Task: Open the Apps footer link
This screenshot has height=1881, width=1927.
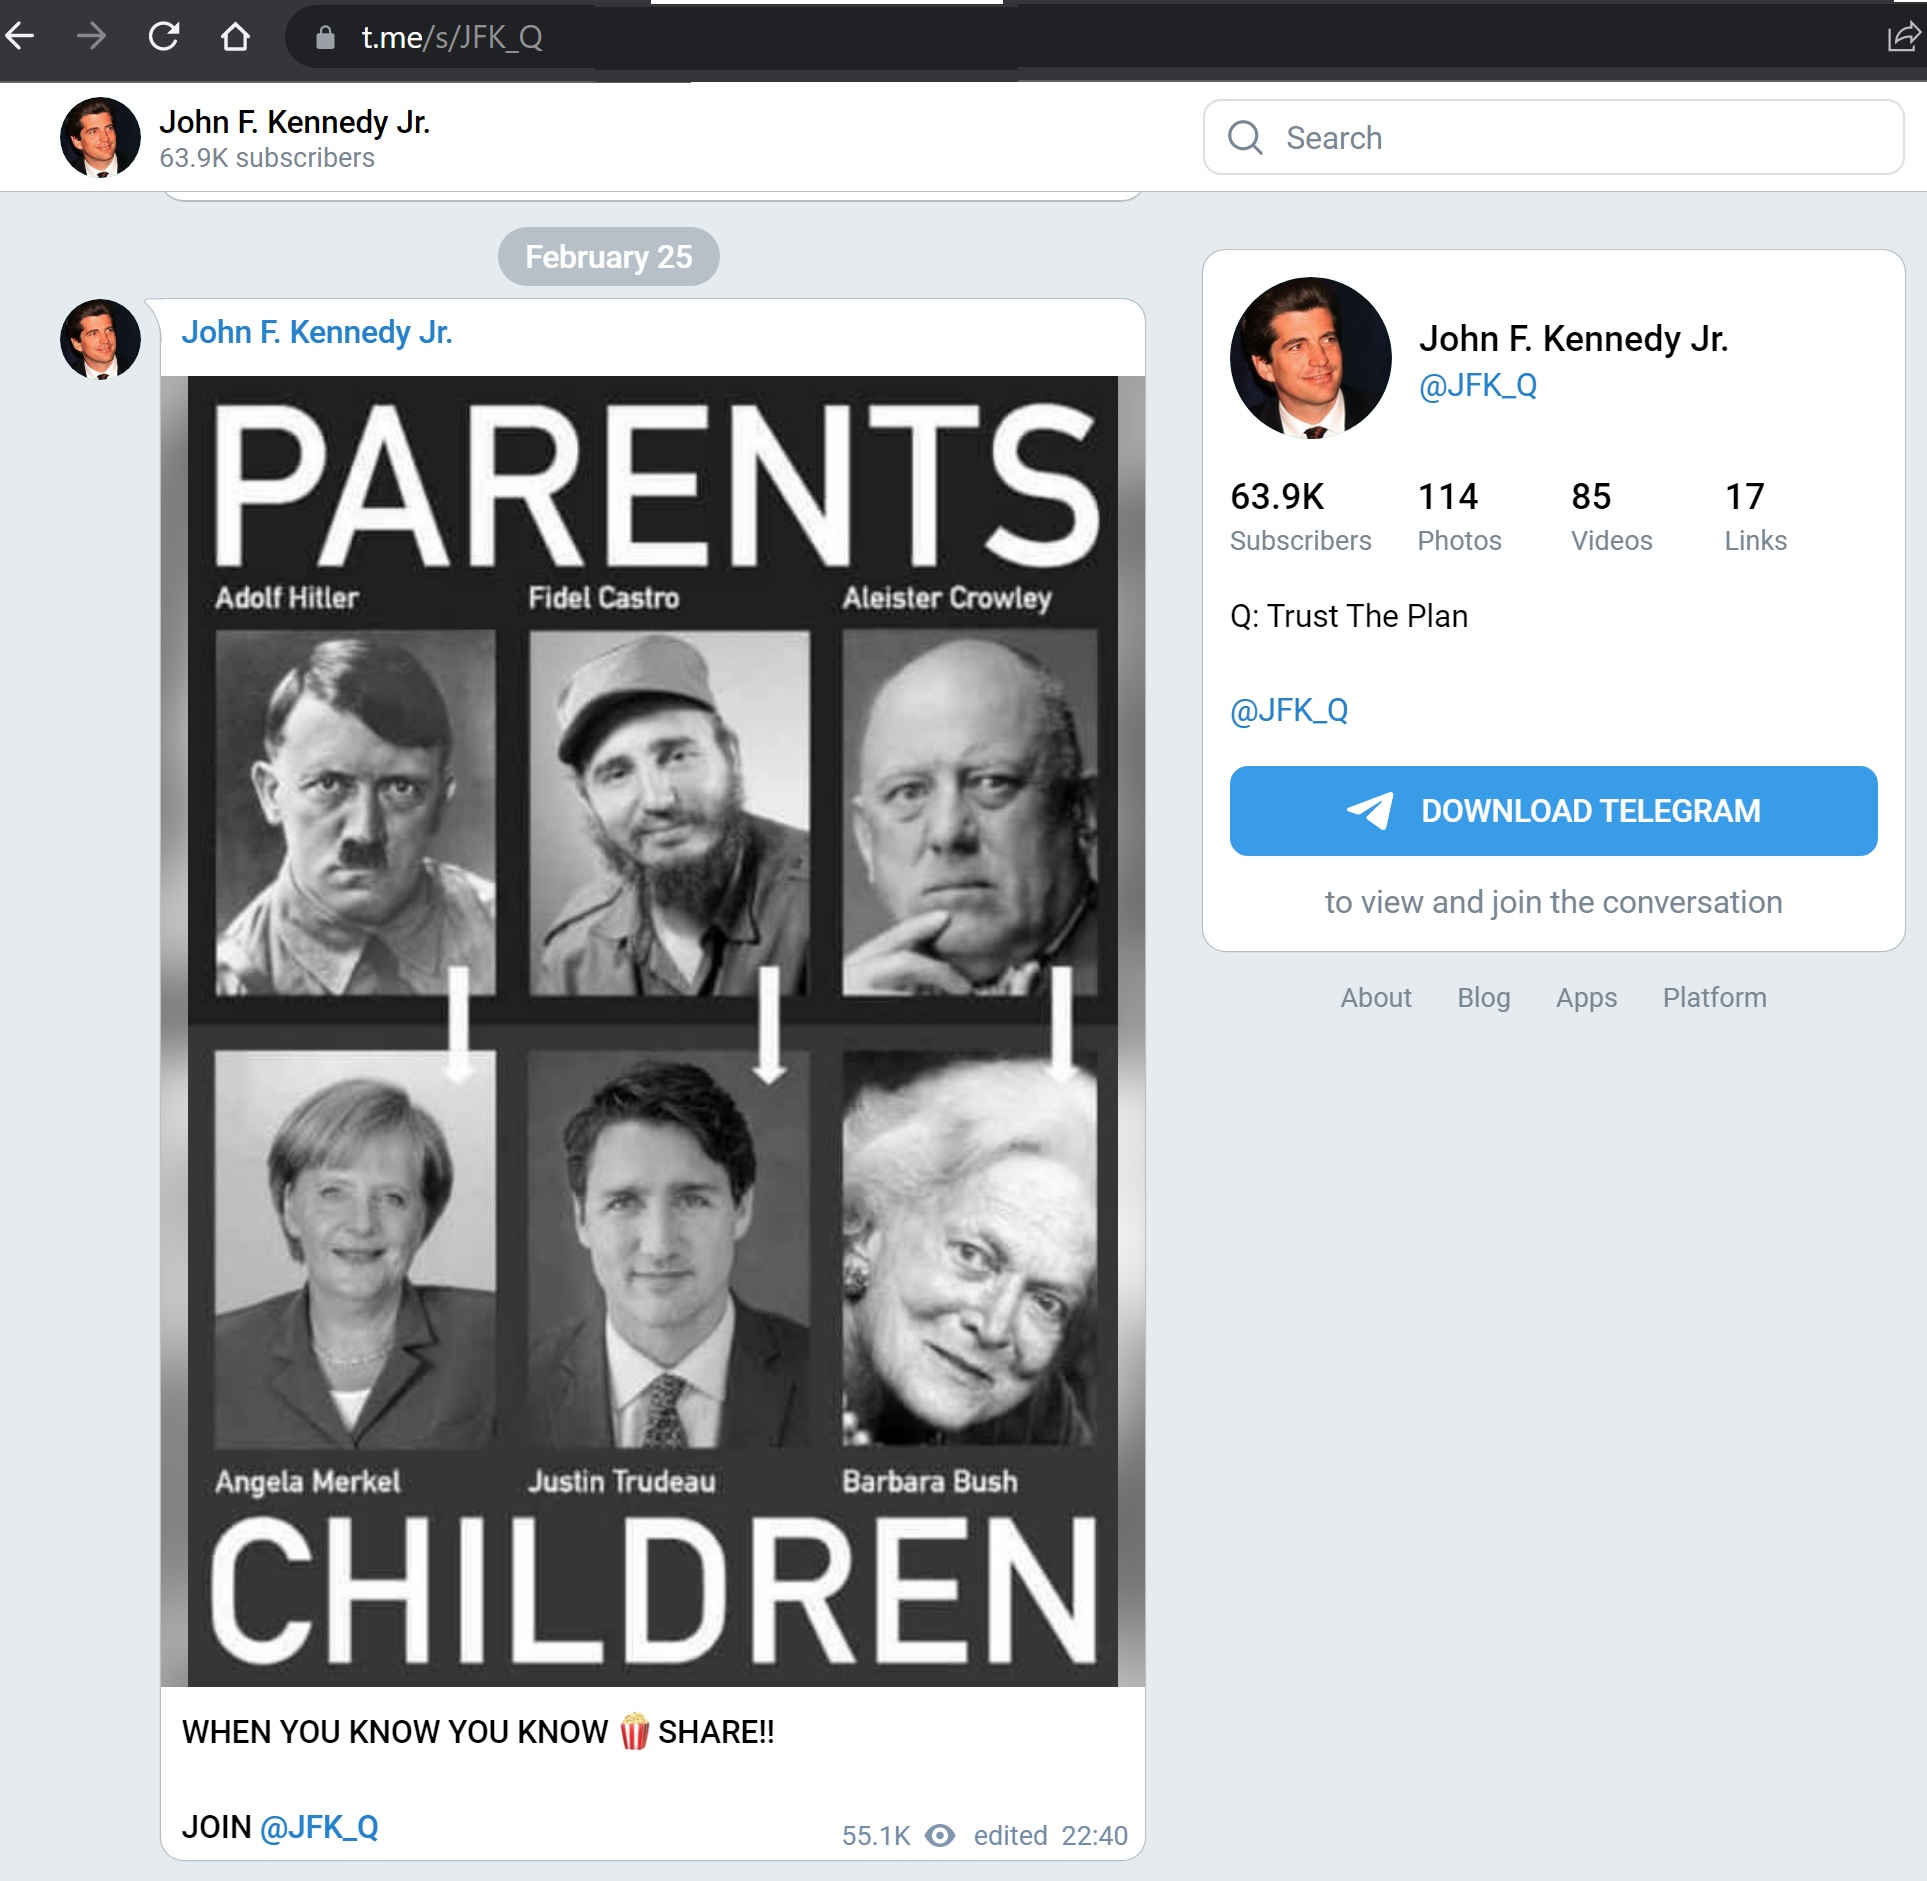Action: (x=1586, y=997)
